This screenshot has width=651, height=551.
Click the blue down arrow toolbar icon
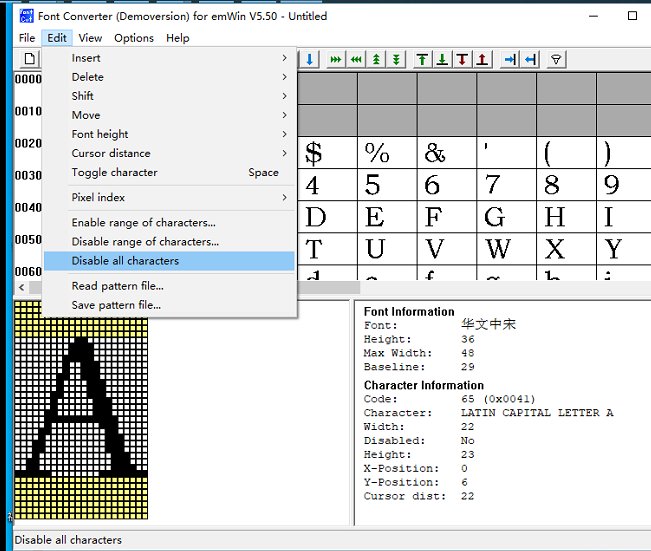(x=309, y=59)
